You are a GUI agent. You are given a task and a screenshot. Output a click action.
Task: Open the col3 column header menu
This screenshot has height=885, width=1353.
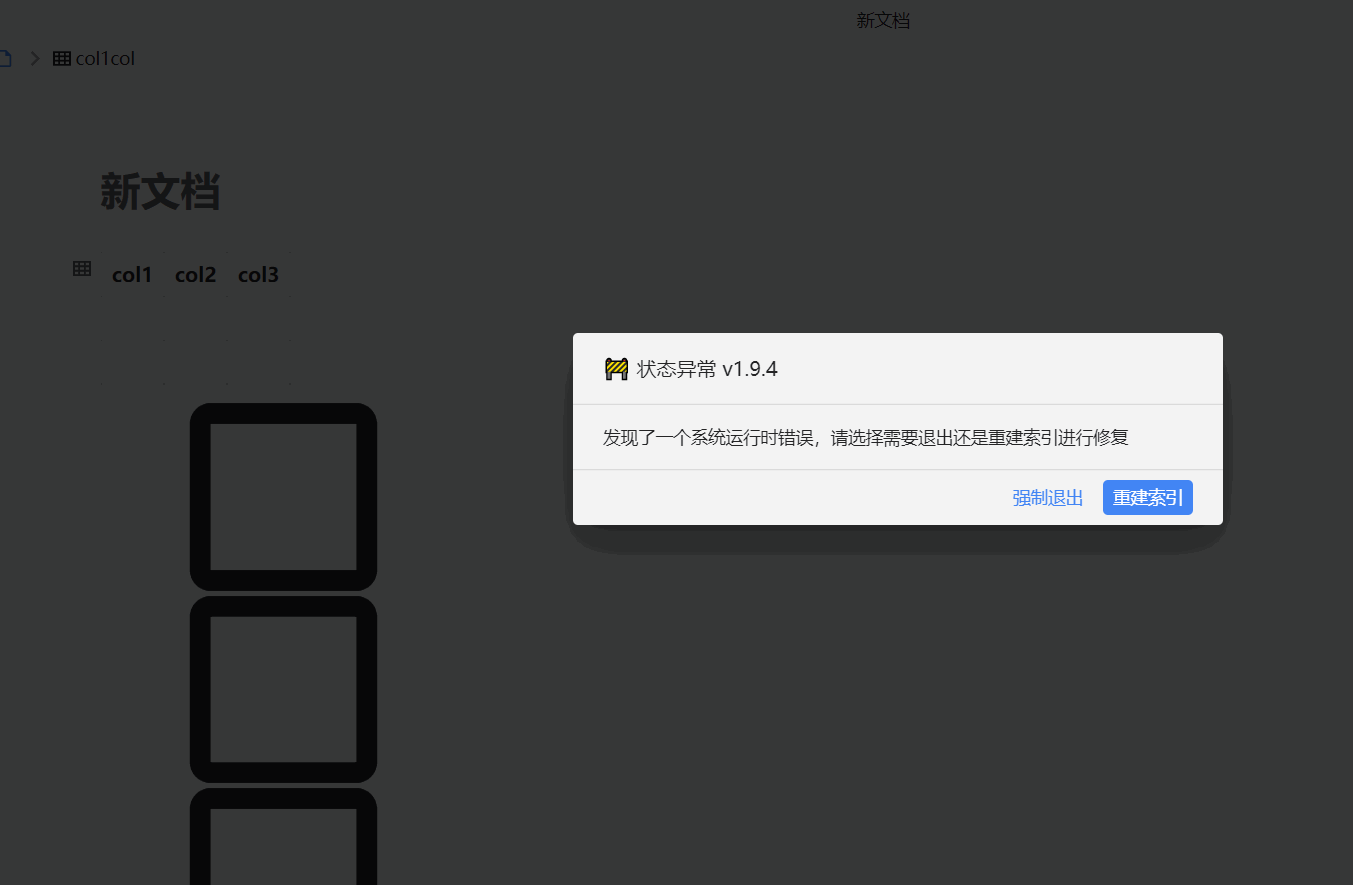click(258, 274)
